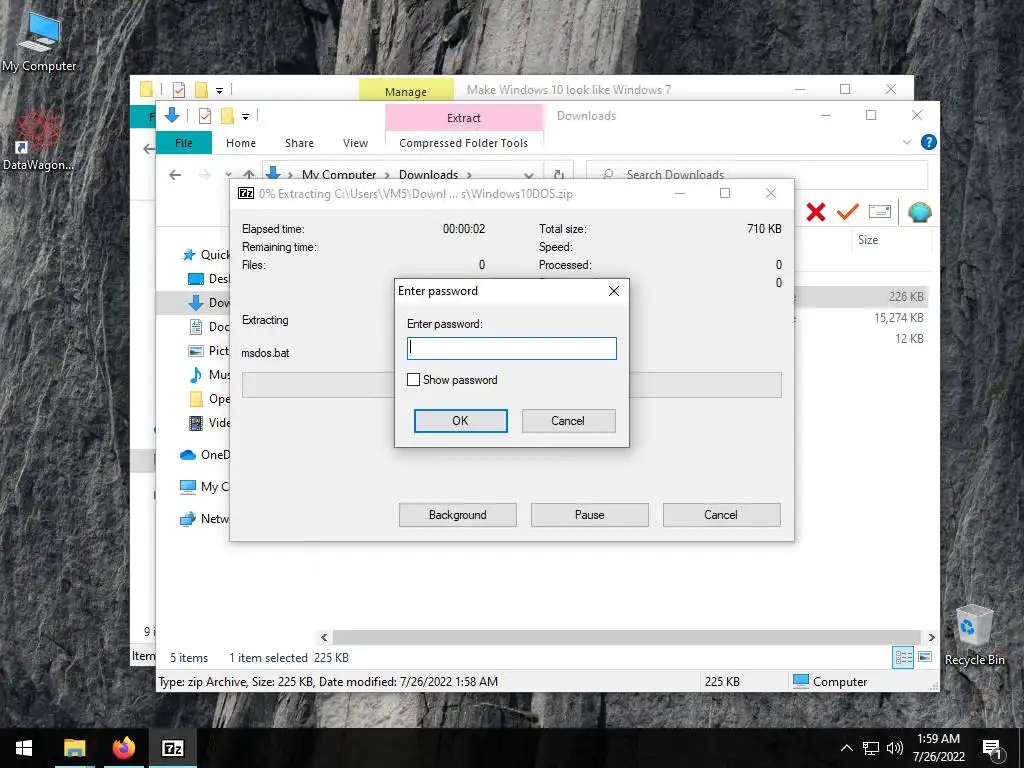This screenshot has width=1024, height=768.
Task: Click the Size column header
Action: (x=868, y=240)
